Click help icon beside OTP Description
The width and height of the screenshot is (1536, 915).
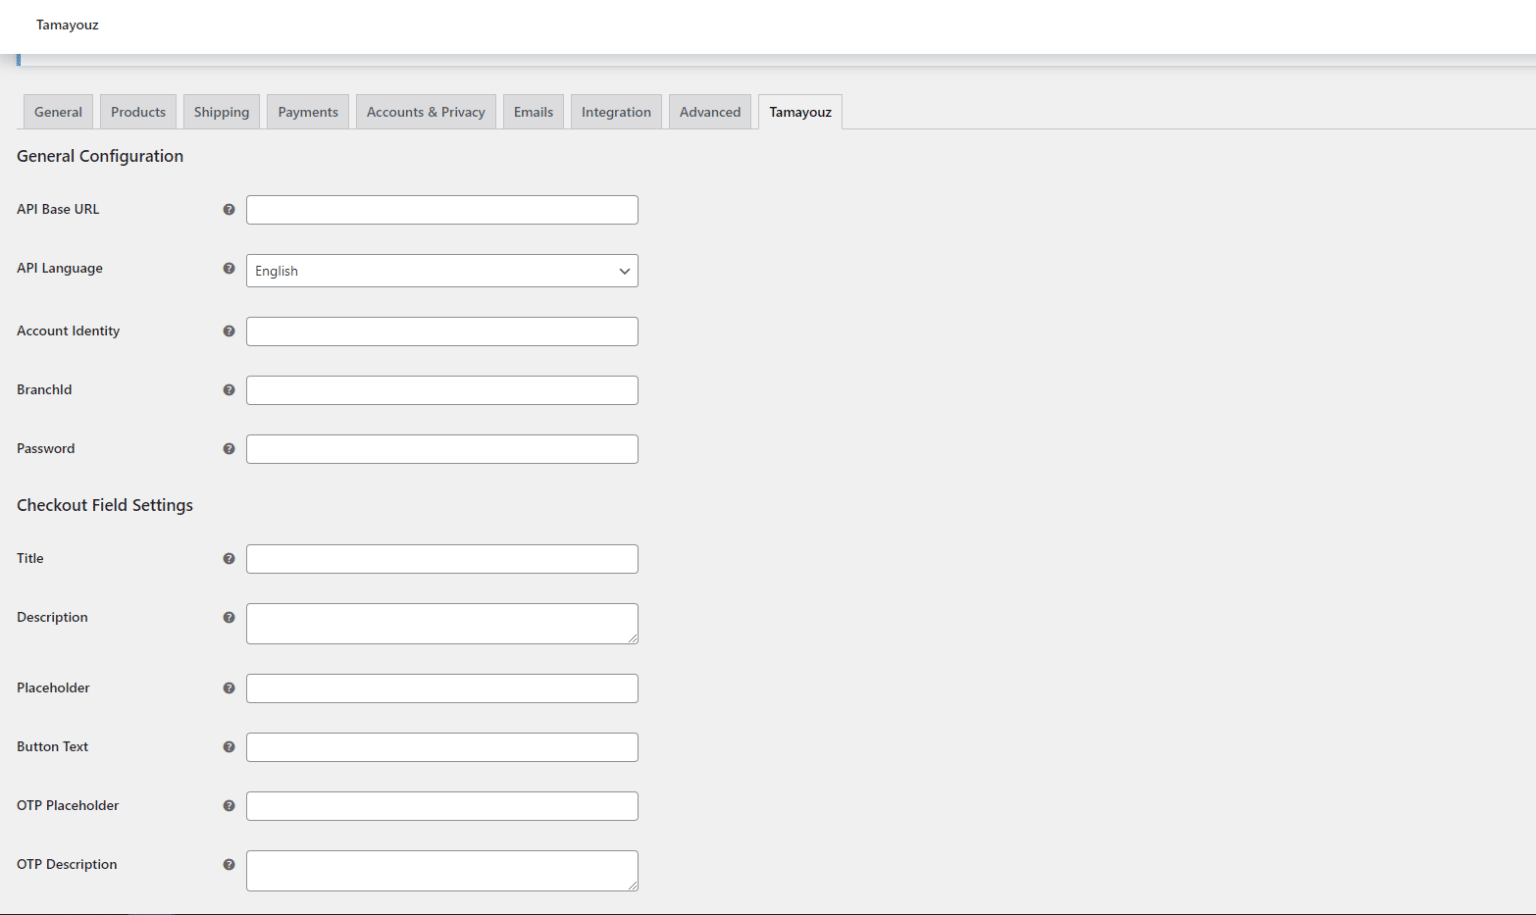229,865
